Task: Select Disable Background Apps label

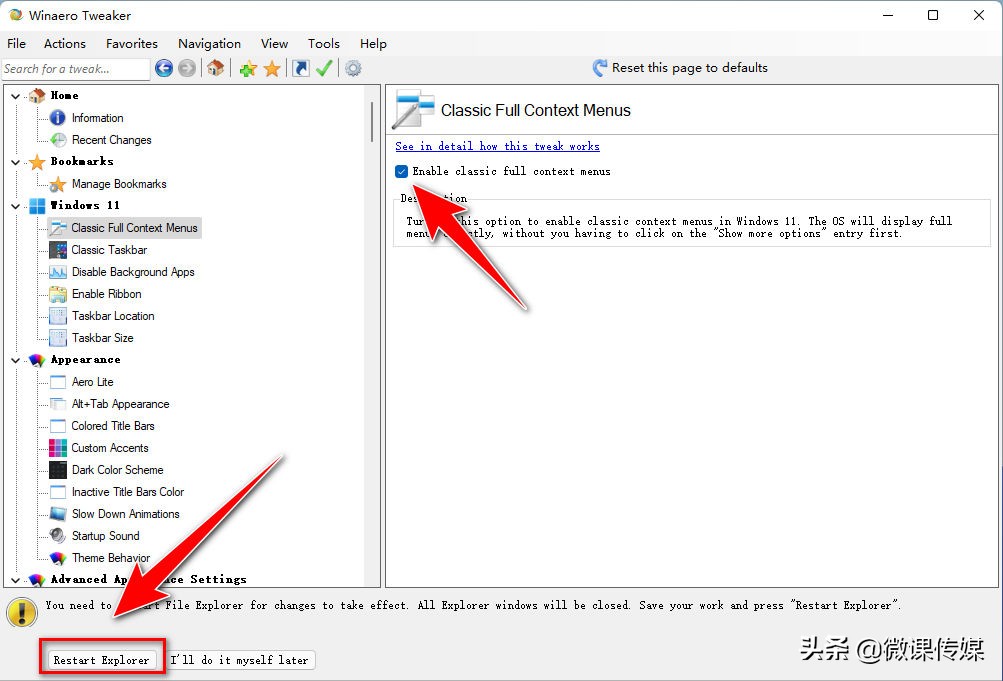Action: point(133,272)
